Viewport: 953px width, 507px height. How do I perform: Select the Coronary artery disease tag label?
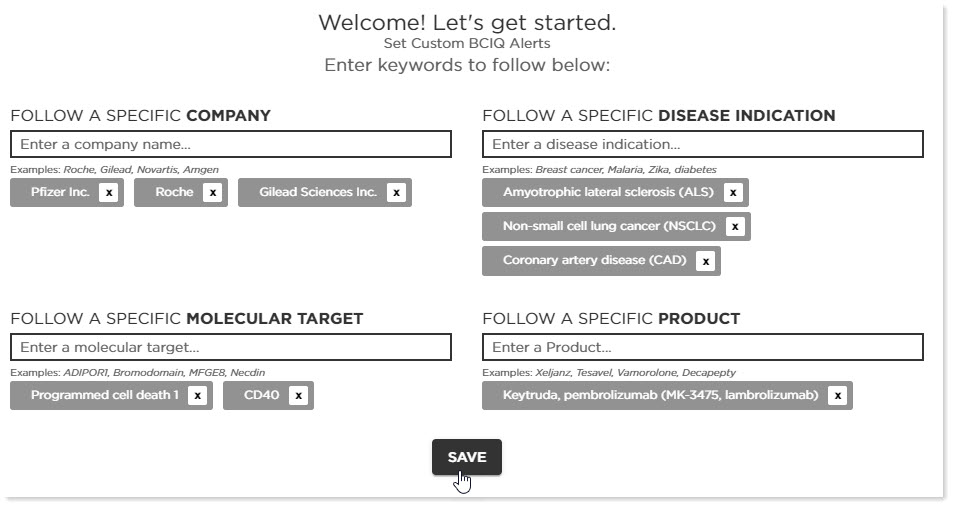(x=594, y=260)
